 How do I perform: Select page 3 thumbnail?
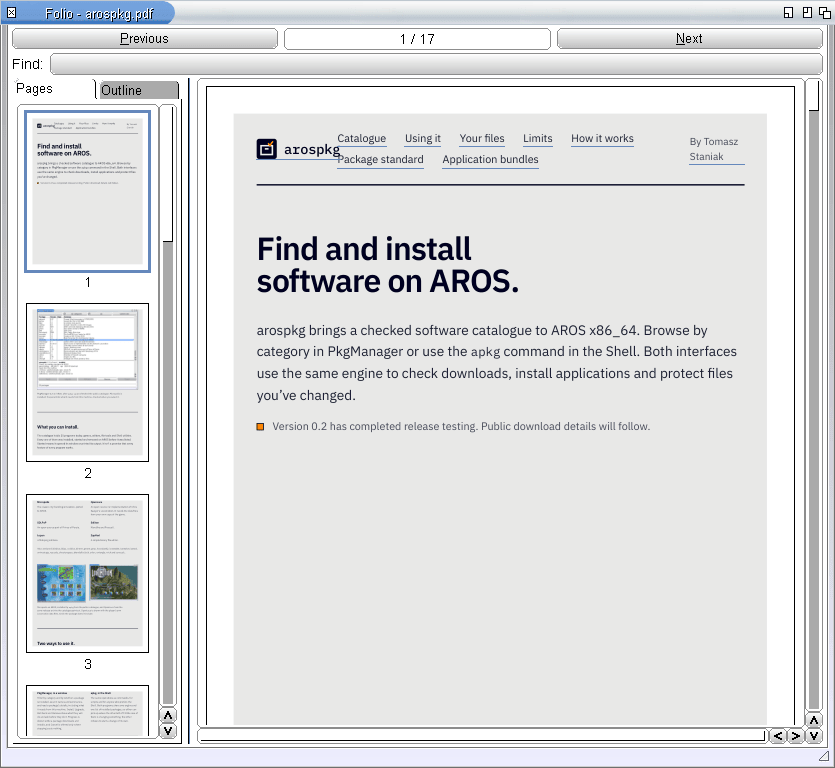87,573
